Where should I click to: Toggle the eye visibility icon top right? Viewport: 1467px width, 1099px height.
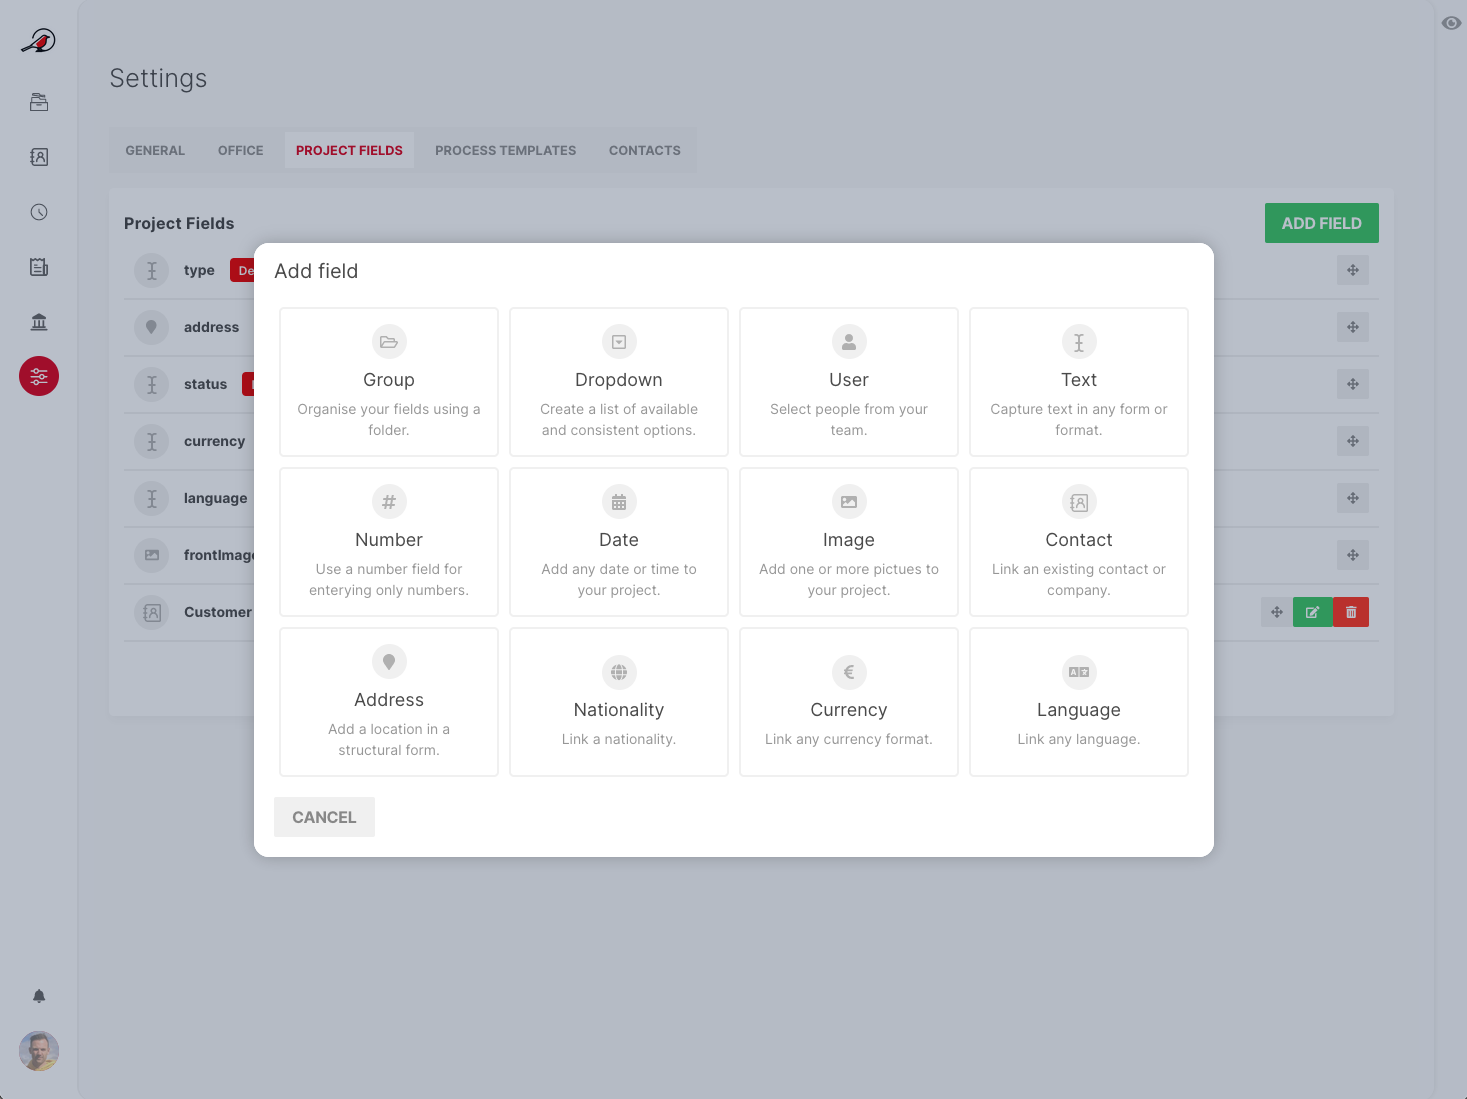pos(1451,23)
